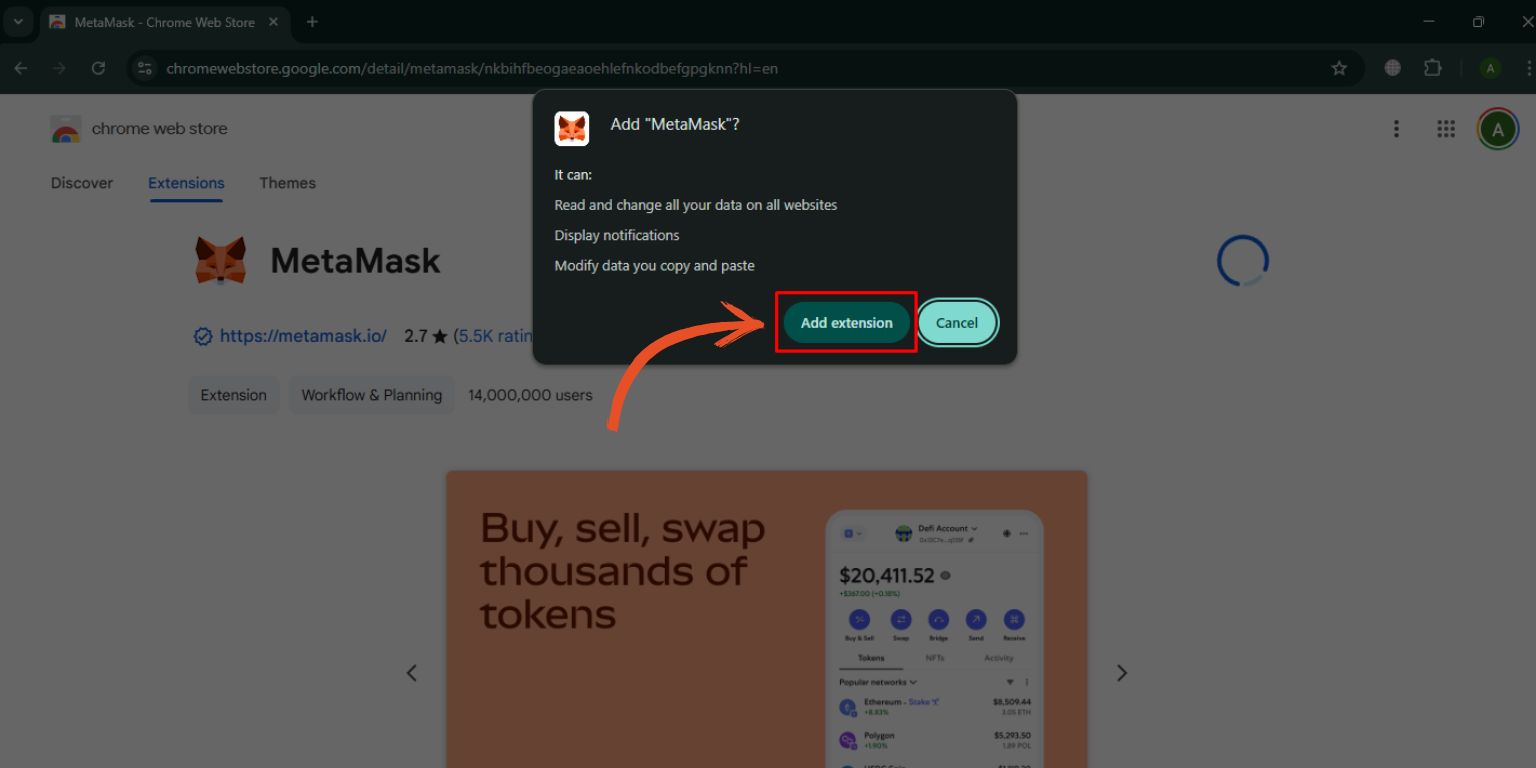Click the Add extension button

click(x=846, y=323)
